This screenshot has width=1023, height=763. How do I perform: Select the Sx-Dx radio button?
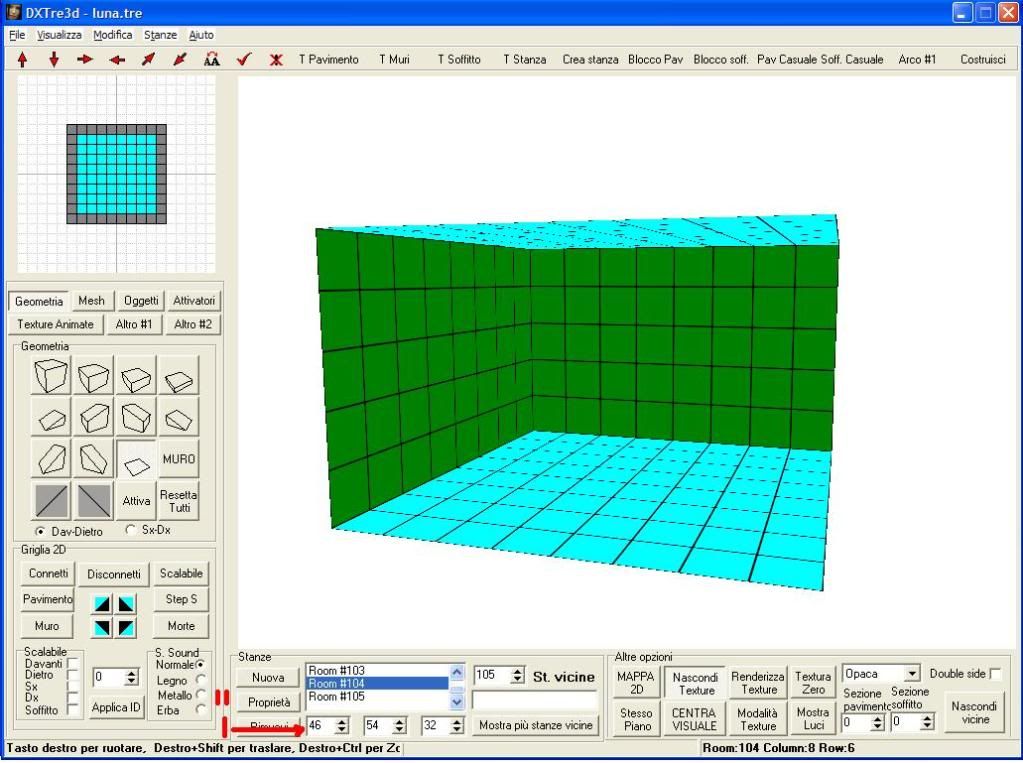pyautogui.click(x=130, y=531)
